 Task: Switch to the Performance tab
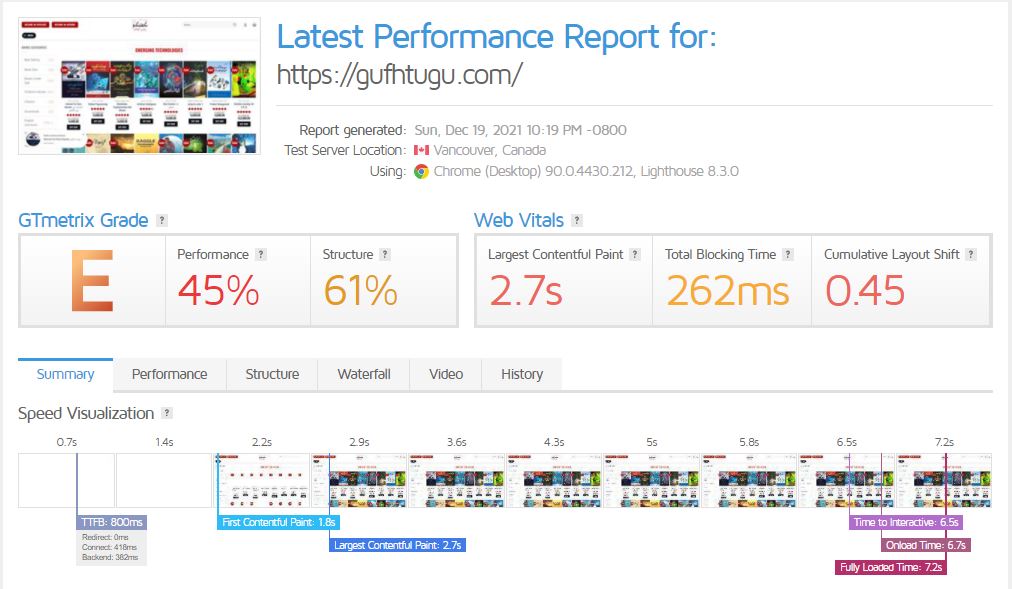coord(170,374)
